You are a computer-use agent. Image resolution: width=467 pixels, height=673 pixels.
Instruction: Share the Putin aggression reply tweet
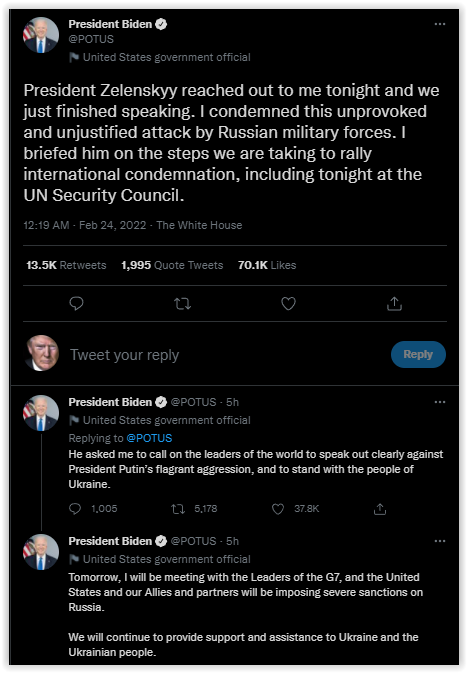[380, 509]
